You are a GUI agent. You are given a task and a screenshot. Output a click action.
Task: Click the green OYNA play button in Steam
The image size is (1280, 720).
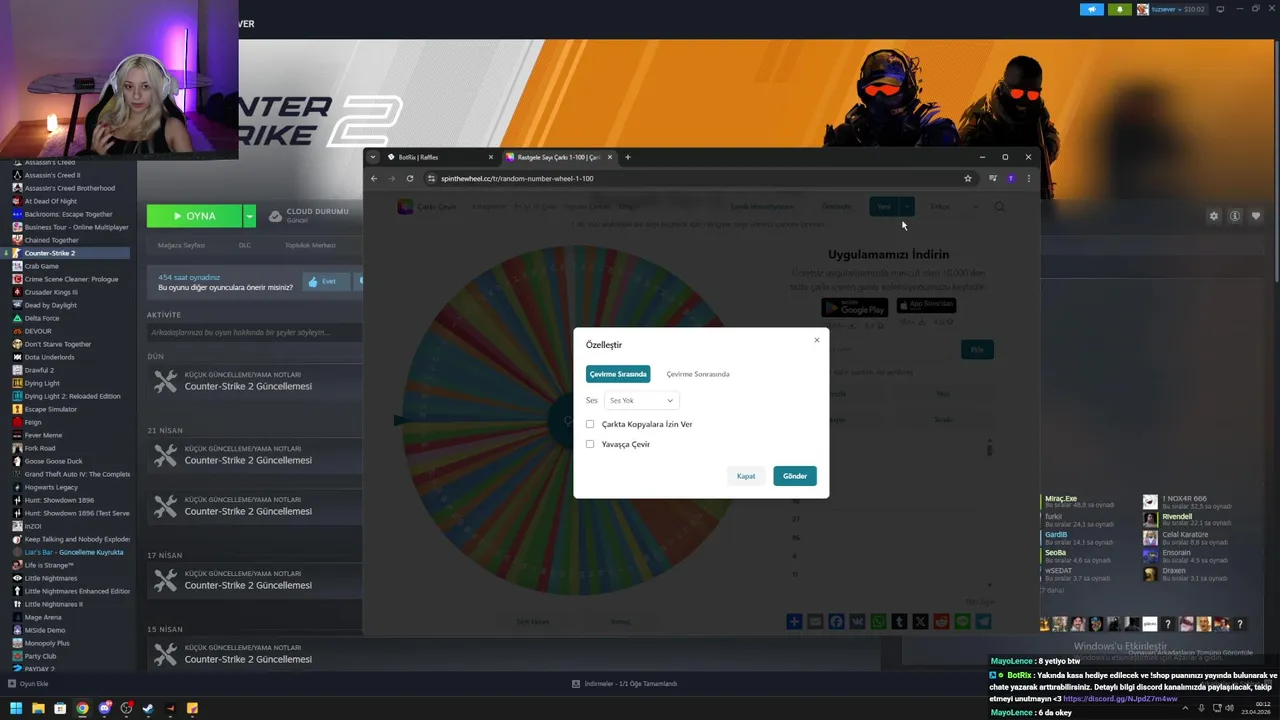[x=194, y=216]
